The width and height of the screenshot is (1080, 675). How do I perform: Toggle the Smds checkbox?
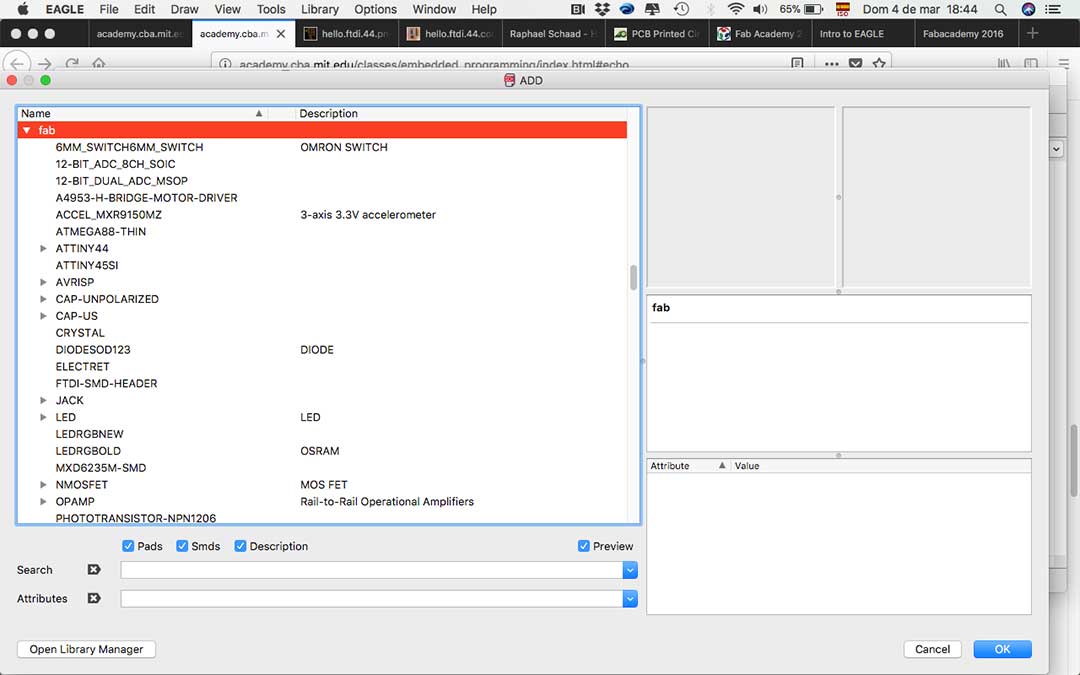pos(182,546)
